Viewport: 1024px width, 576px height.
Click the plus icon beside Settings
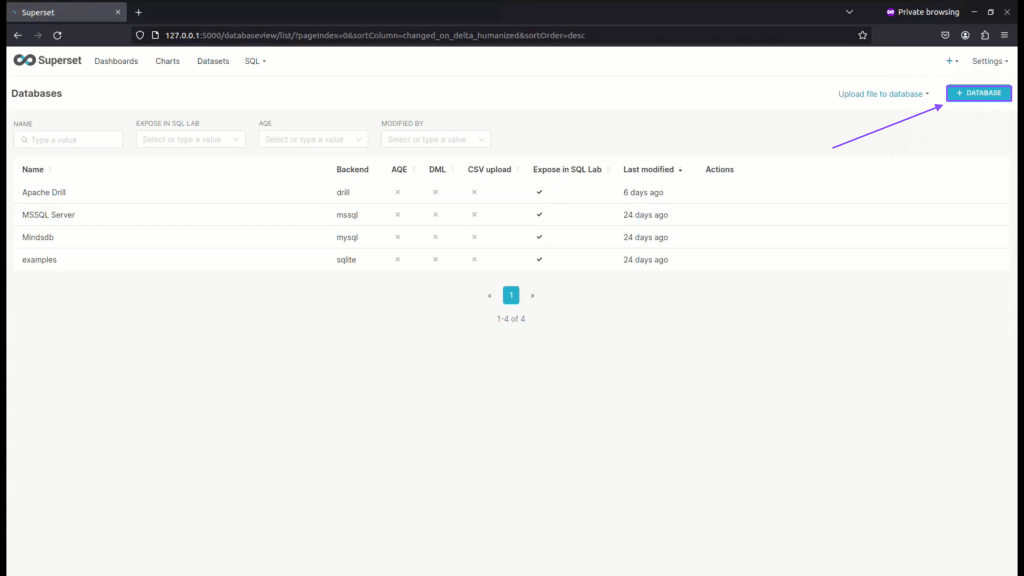click(x=951, y=61)
